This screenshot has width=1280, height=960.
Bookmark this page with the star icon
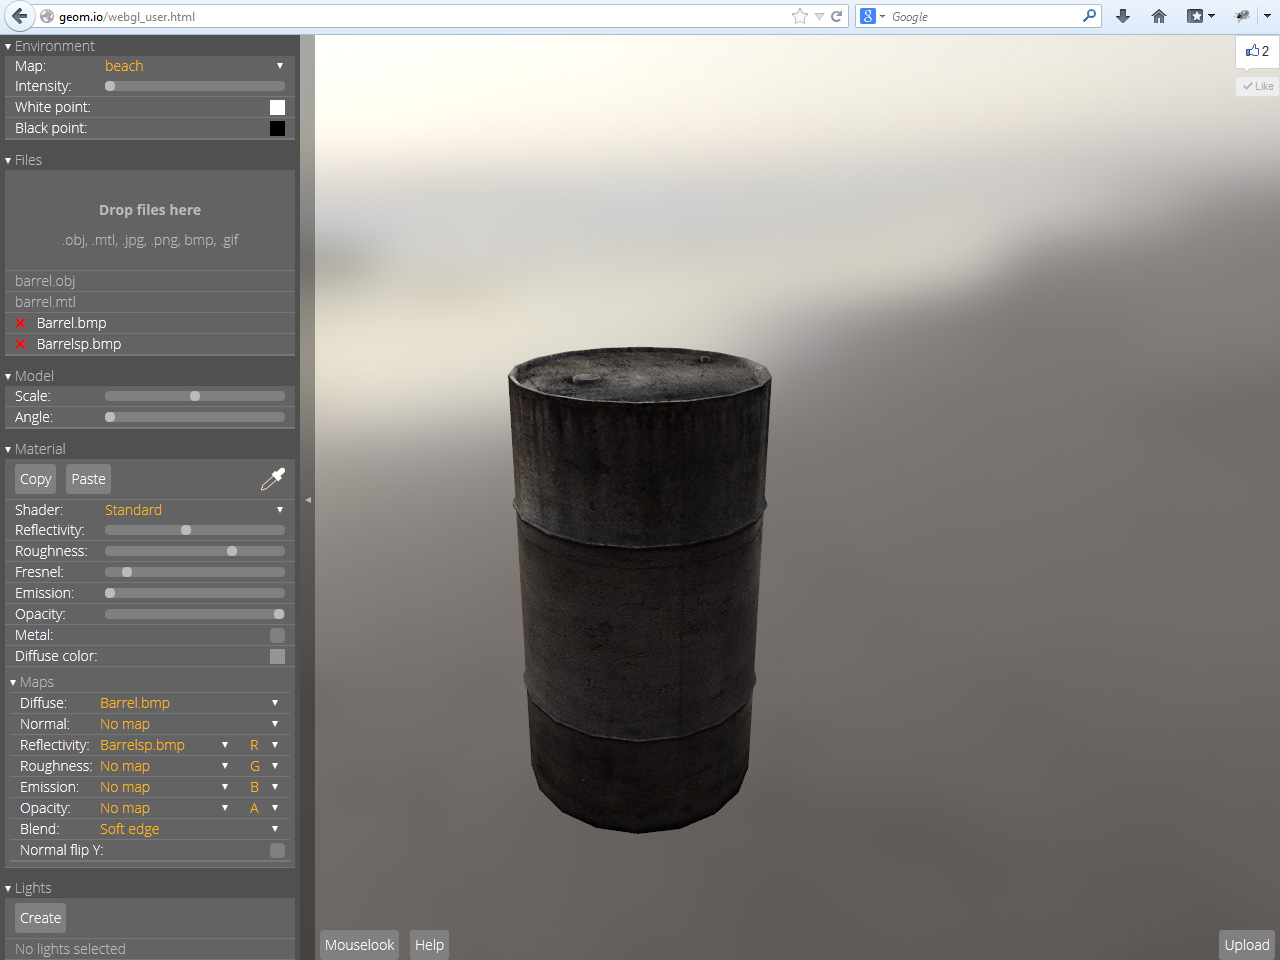coord(799,16)
